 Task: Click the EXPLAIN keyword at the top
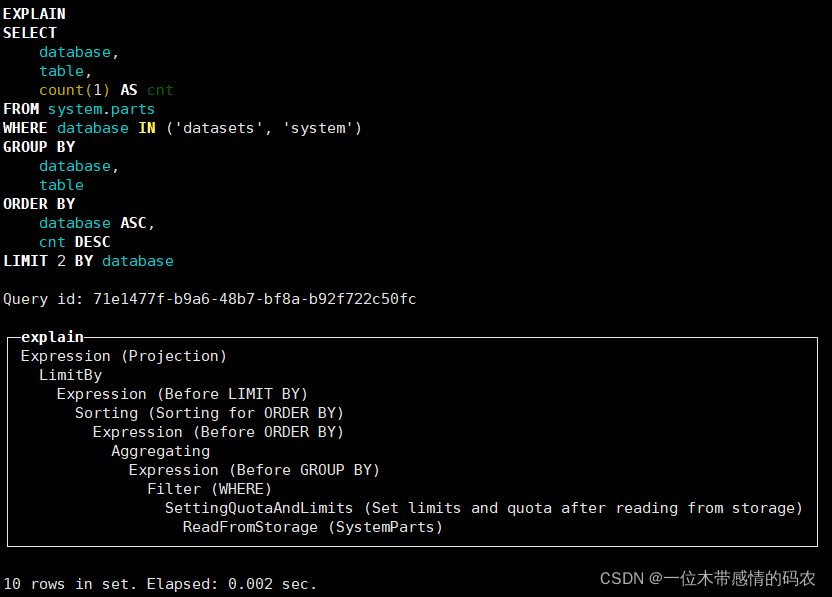pyautogui.click(x=34, y=14)
